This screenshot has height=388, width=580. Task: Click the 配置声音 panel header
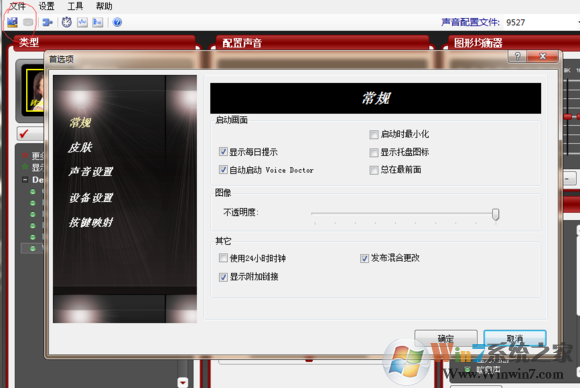(322, 43)
